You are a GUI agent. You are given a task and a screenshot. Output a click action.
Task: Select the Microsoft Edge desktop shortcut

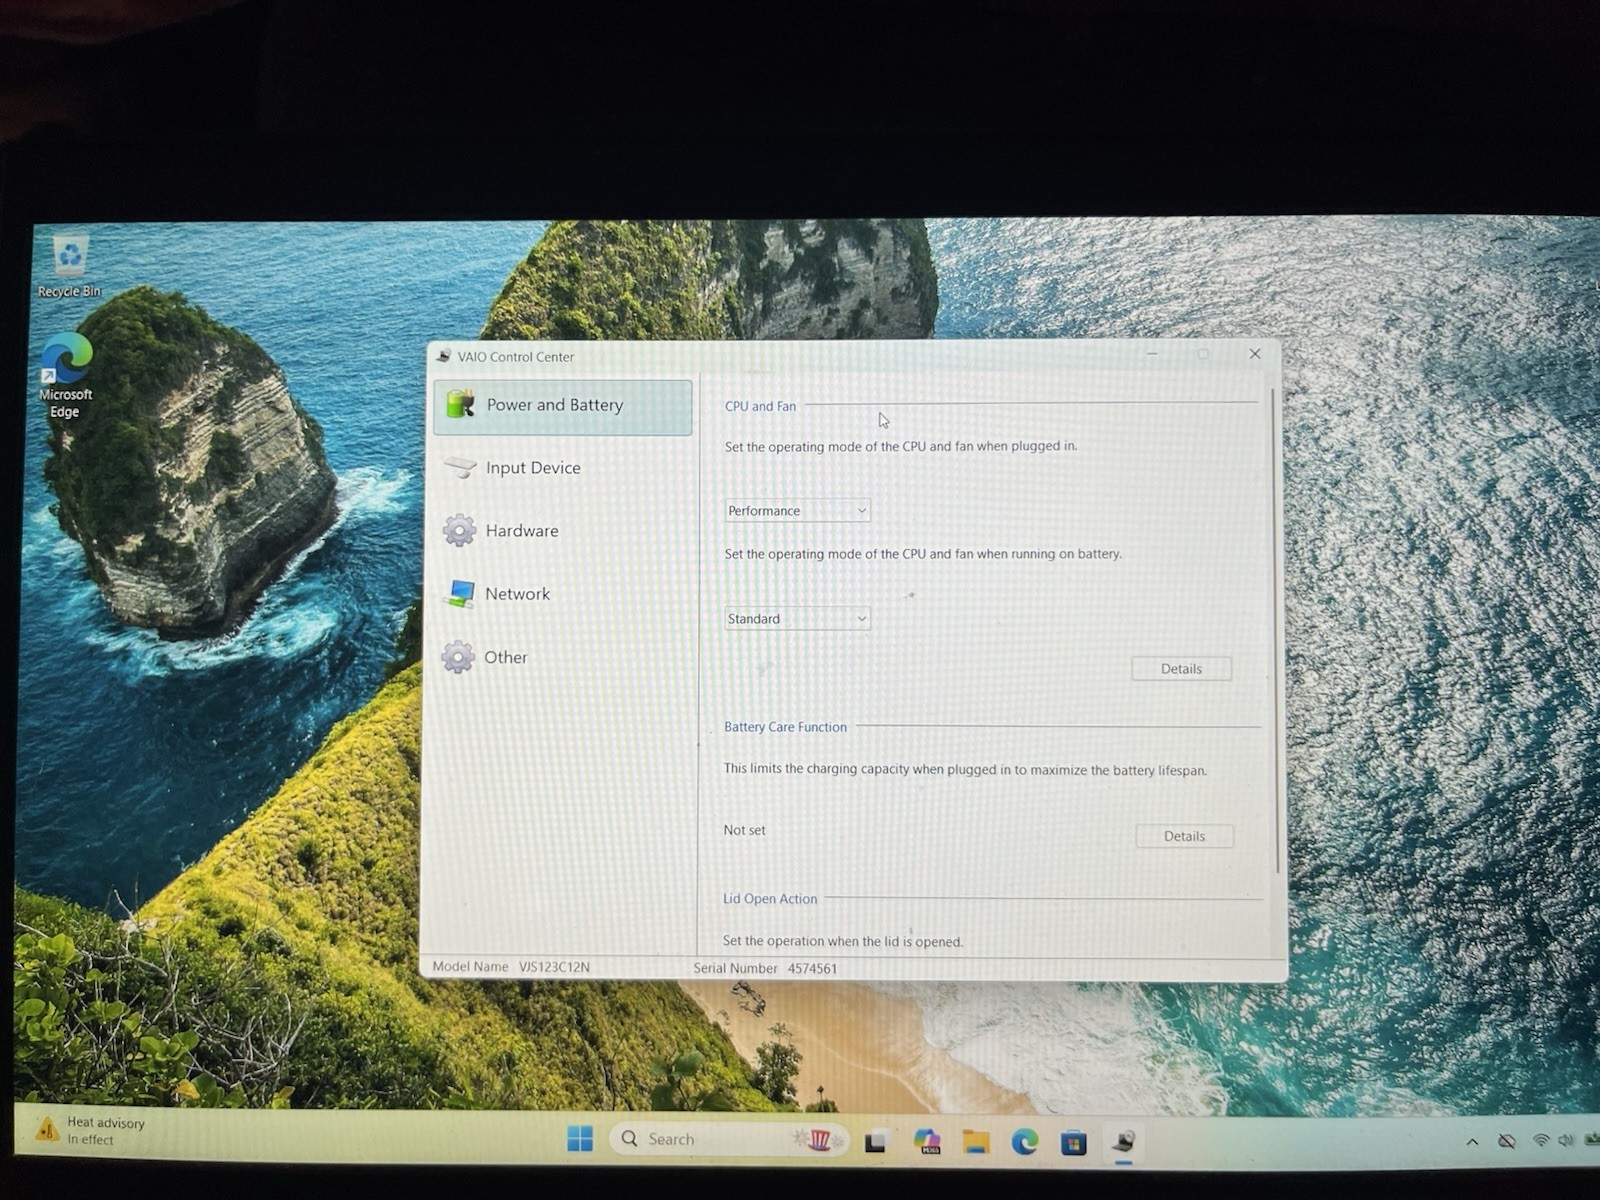pyautogui.click(x=66, y=376)
